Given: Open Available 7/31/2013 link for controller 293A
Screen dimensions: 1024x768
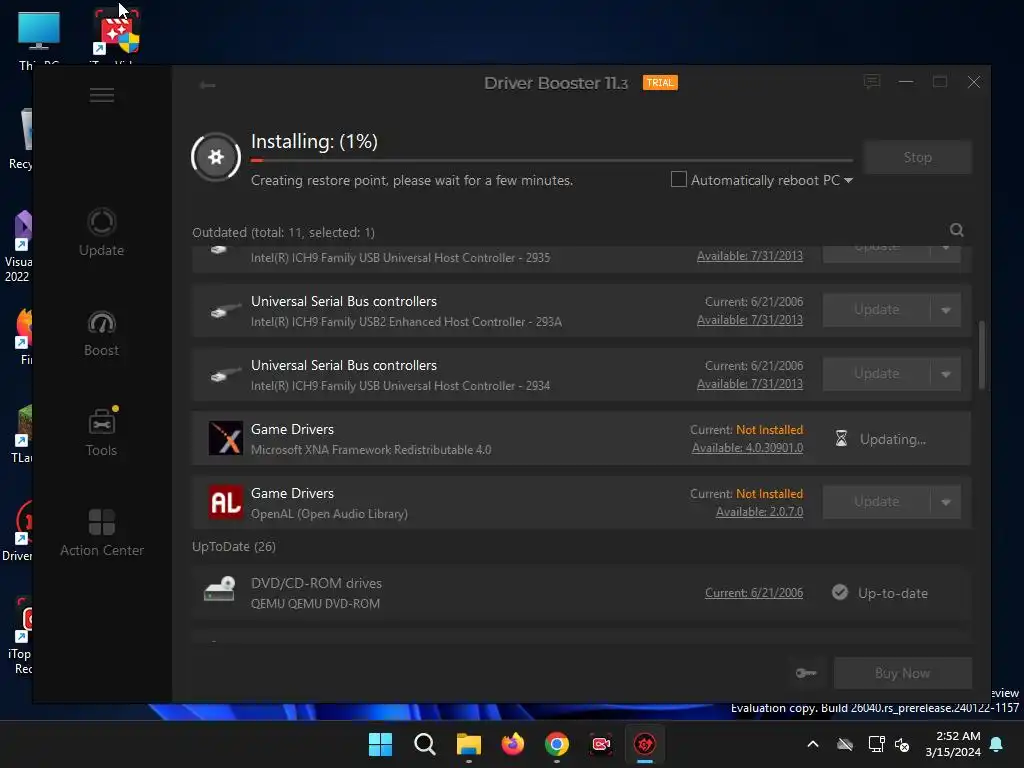Looking at the screenshot, I should 750,320.
